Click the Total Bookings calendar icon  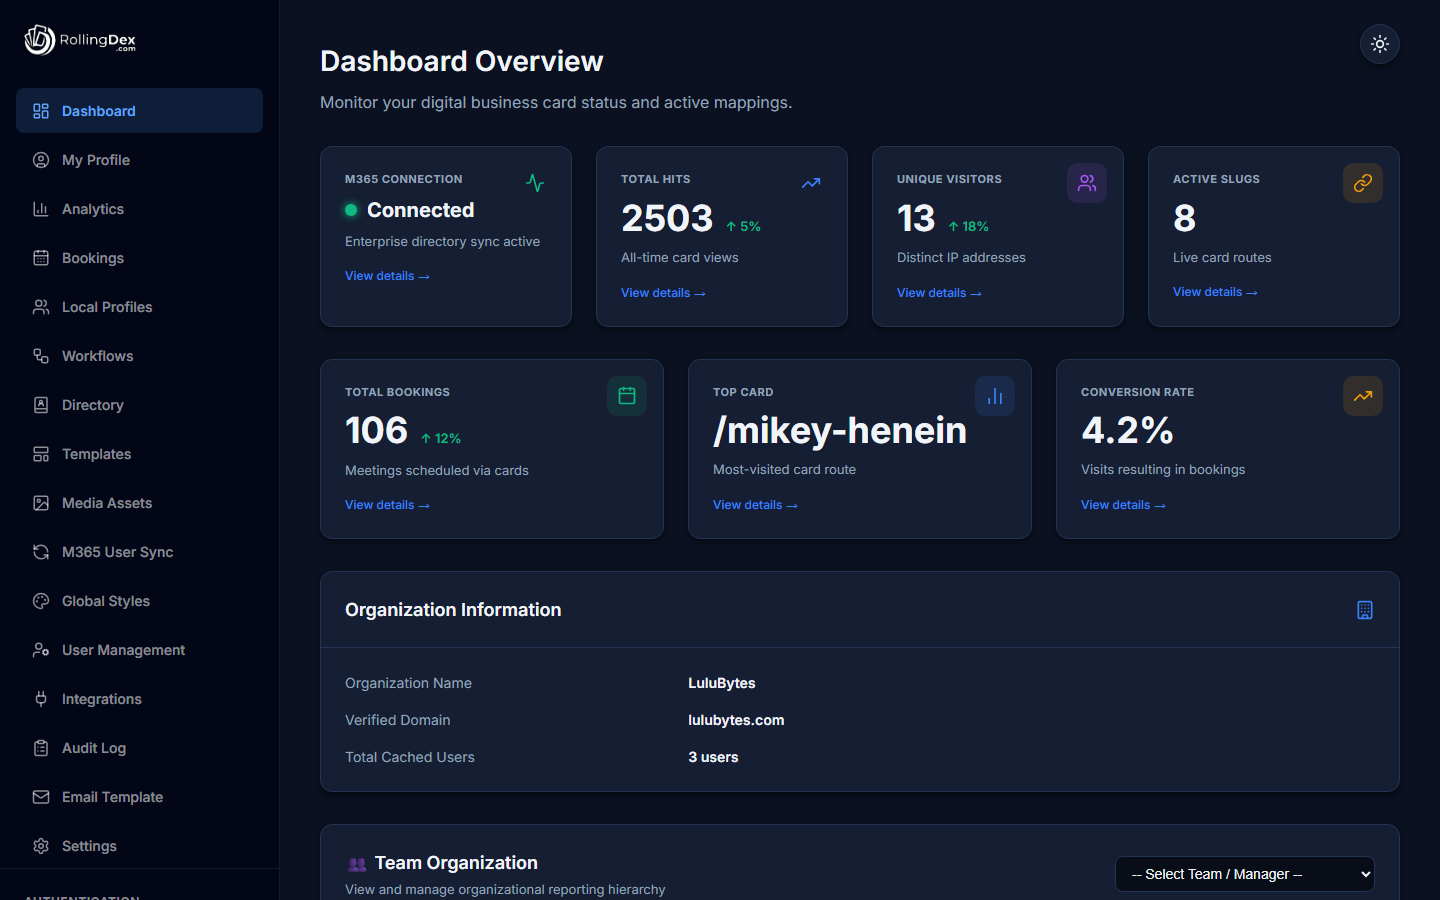click(627, 396)
